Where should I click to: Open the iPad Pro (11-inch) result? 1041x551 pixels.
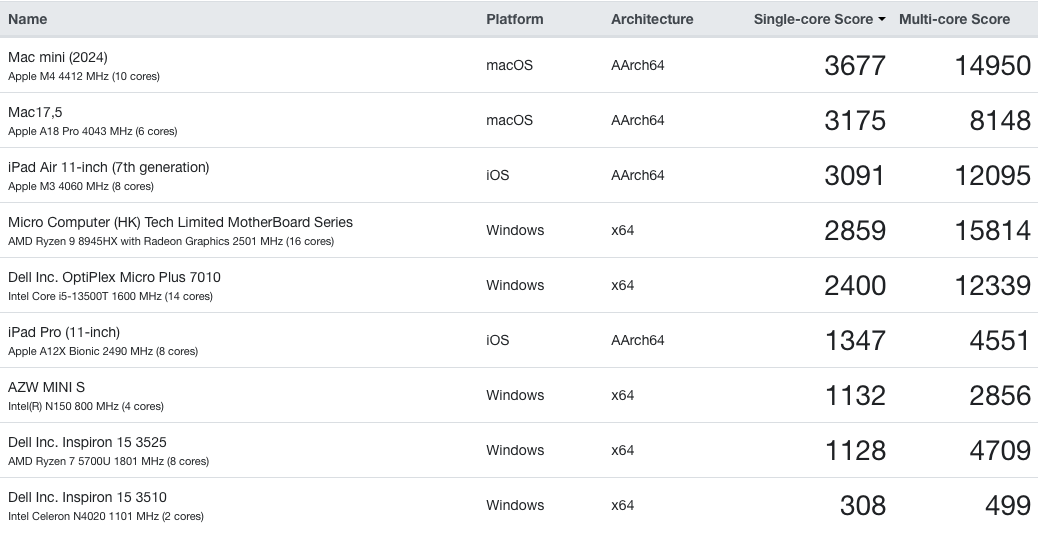tap(64, 333)
